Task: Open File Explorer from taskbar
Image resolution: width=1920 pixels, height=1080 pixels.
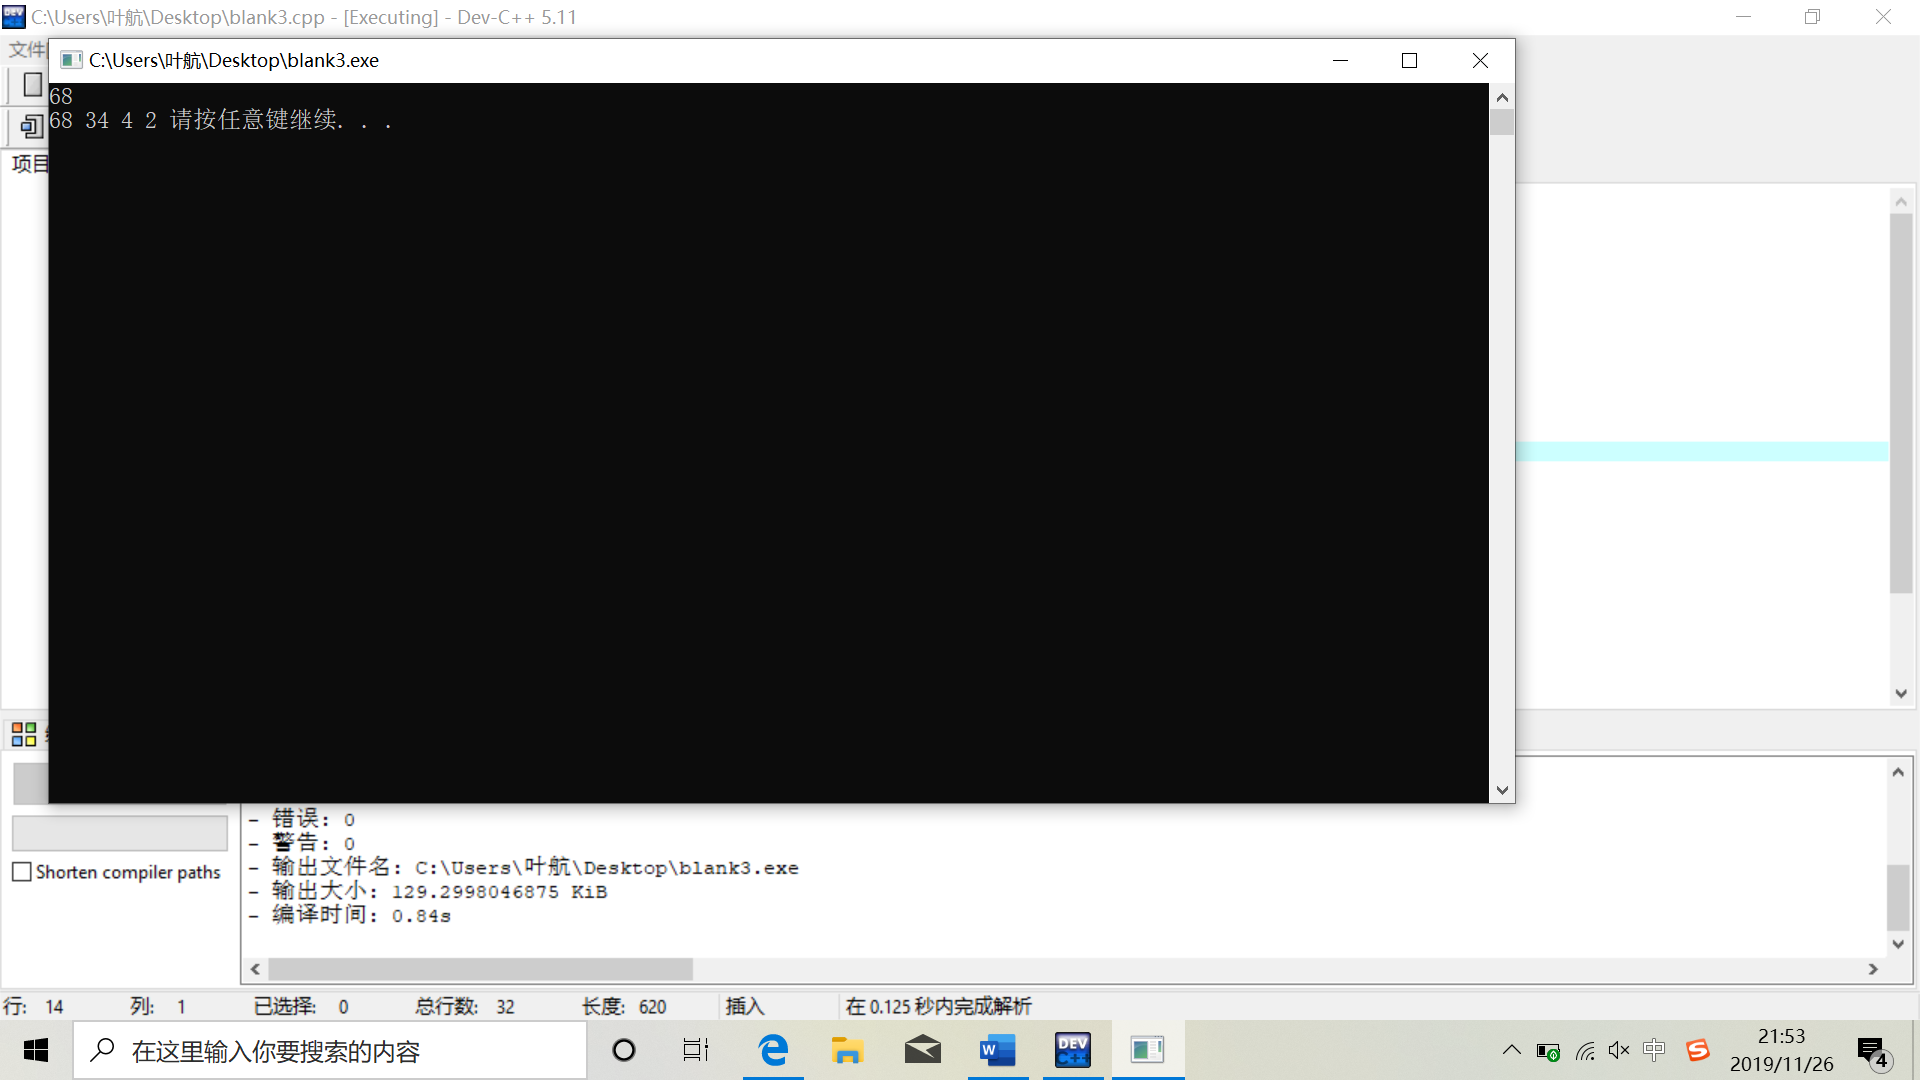Action: tap(847, 1050)
